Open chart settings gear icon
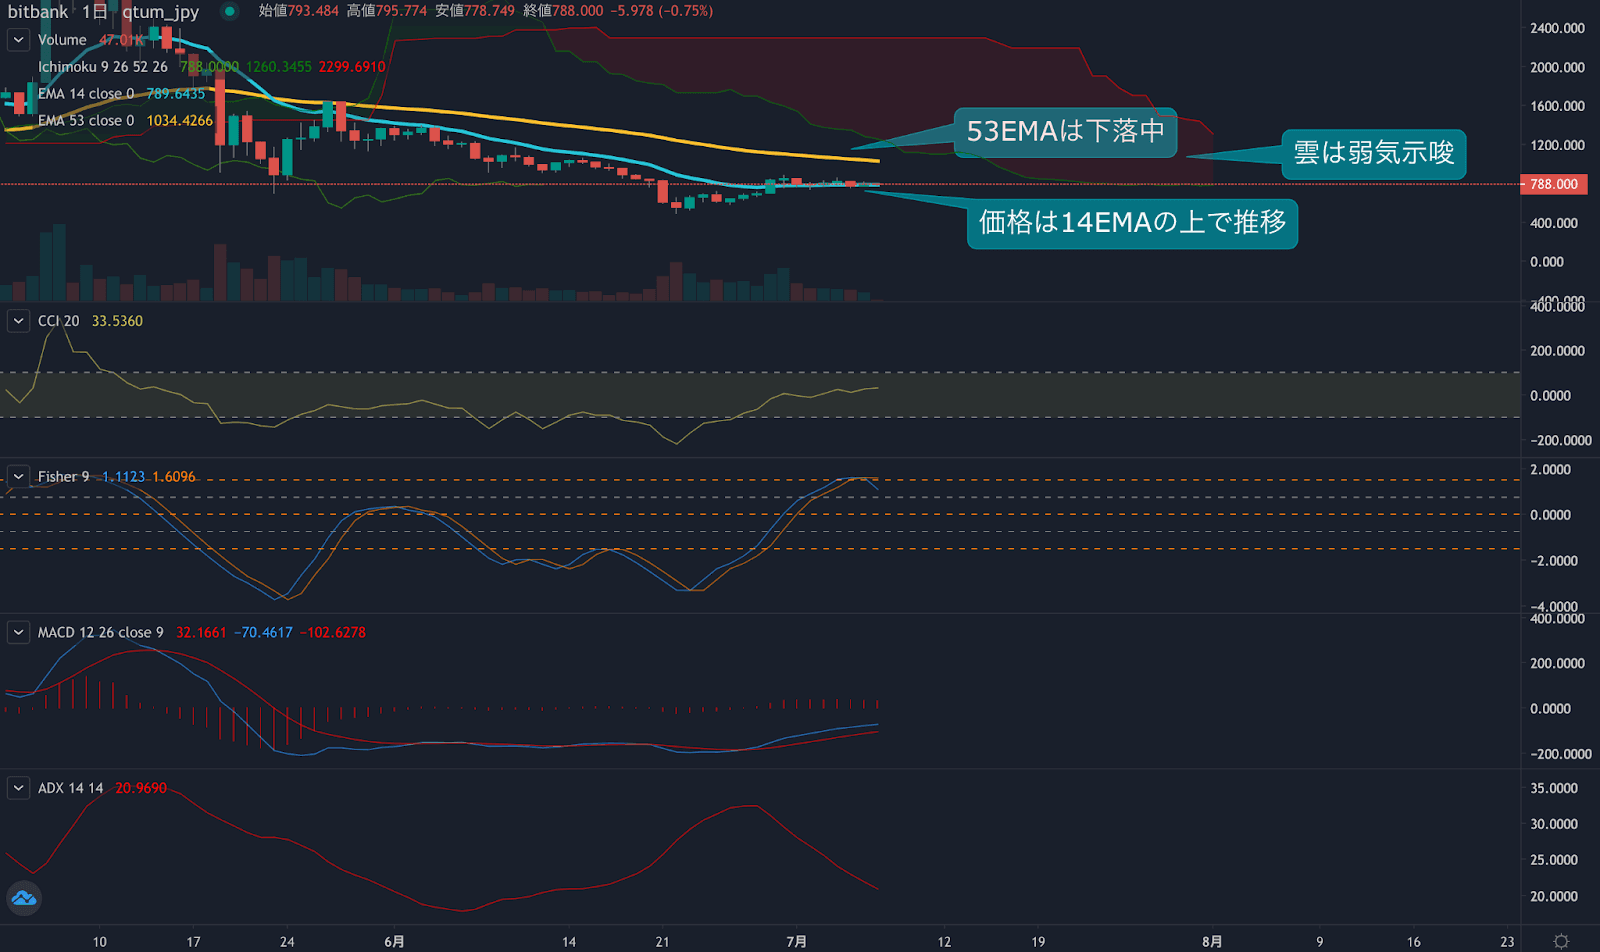This screenshot has width=1600, height=952. click(1560, 941)
